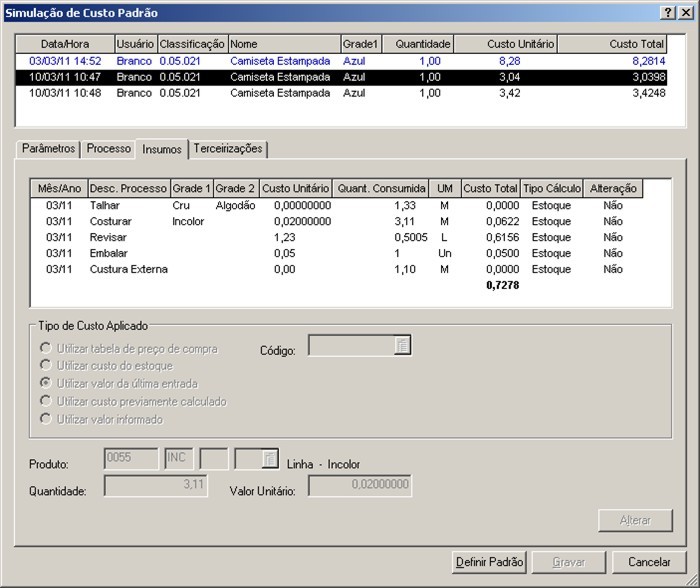700x588 pixels.
Task: Click the lookup icon beside Código field
Action: pyautogui.click(x=402, y=346)
